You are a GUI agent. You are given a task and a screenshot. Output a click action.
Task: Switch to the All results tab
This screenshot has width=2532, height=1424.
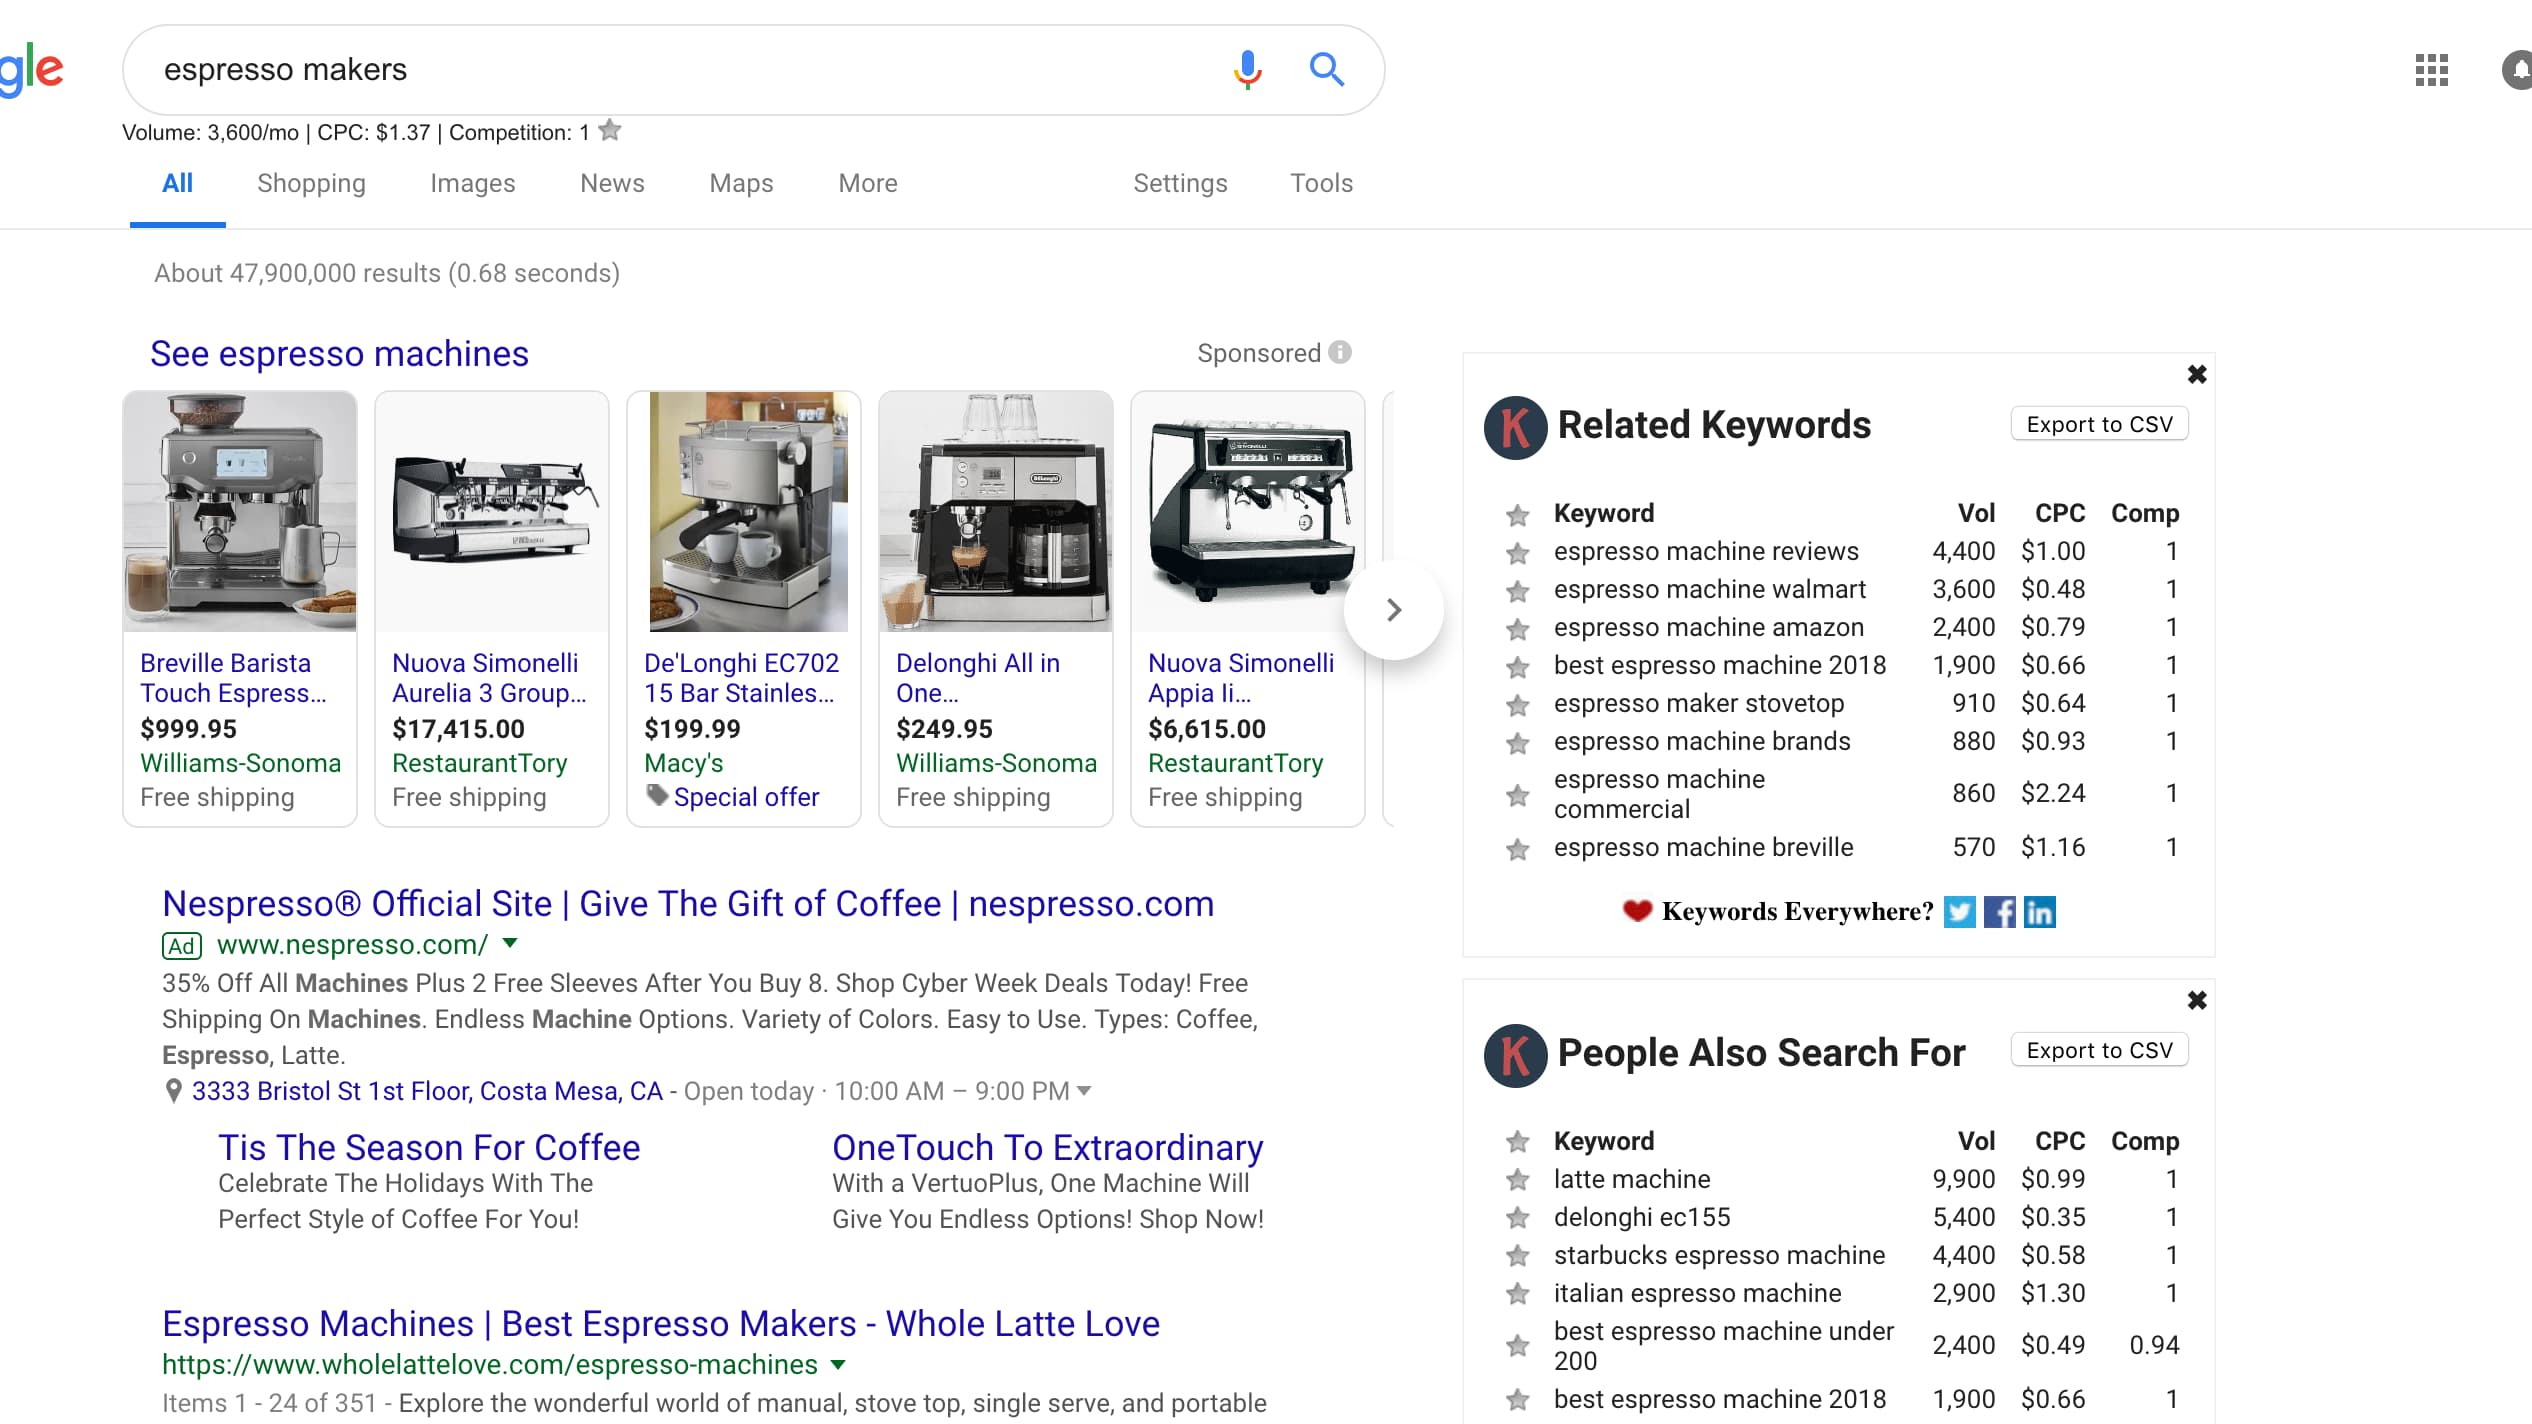pyautogui.click(x=177, y=183)
